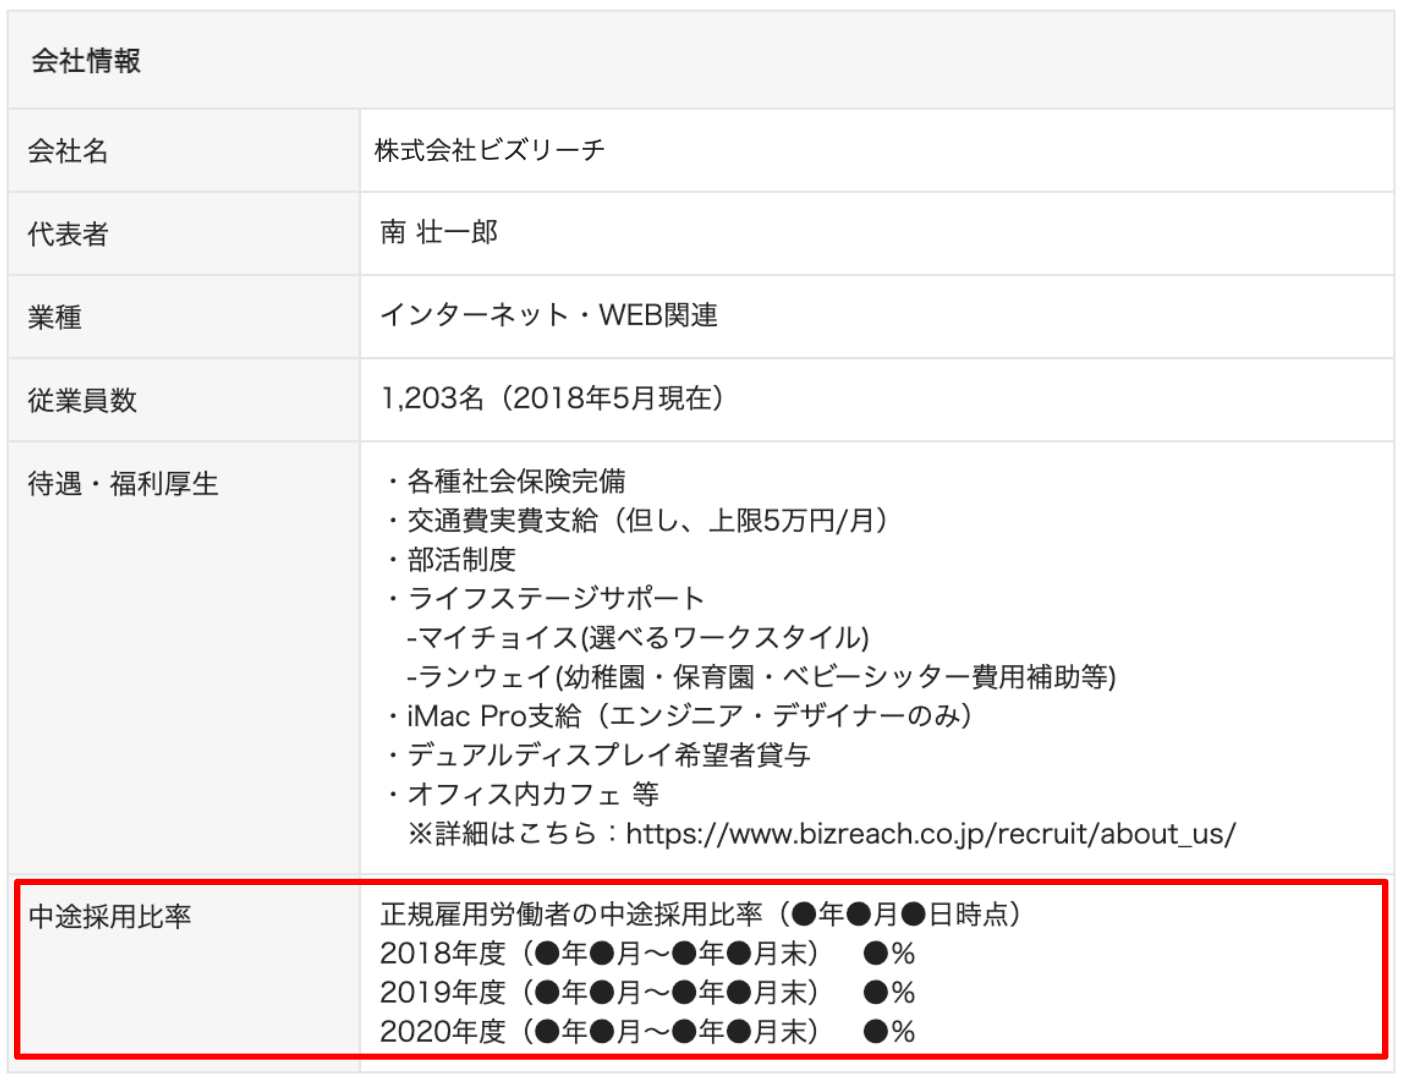Image resolution: width=1402 pixels, height=1084 pixels.
Task: Click the デュアルディスプレイ希望者貸与 line
Action: pos(597,754)
